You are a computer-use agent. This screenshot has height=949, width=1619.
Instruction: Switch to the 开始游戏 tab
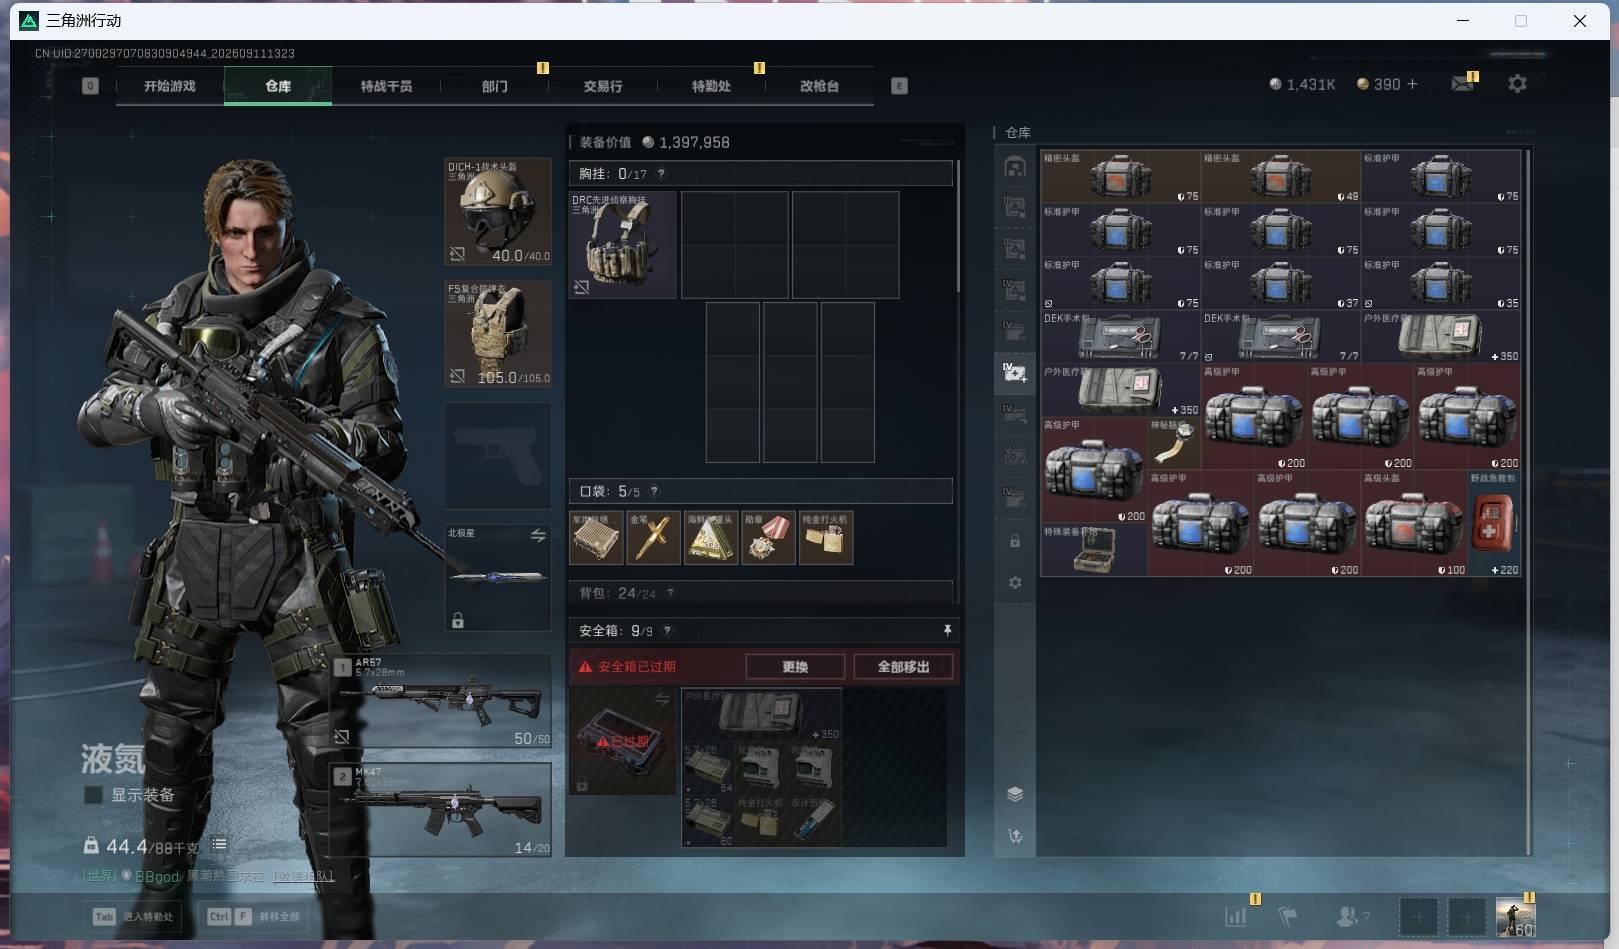(x=170, y=86)
